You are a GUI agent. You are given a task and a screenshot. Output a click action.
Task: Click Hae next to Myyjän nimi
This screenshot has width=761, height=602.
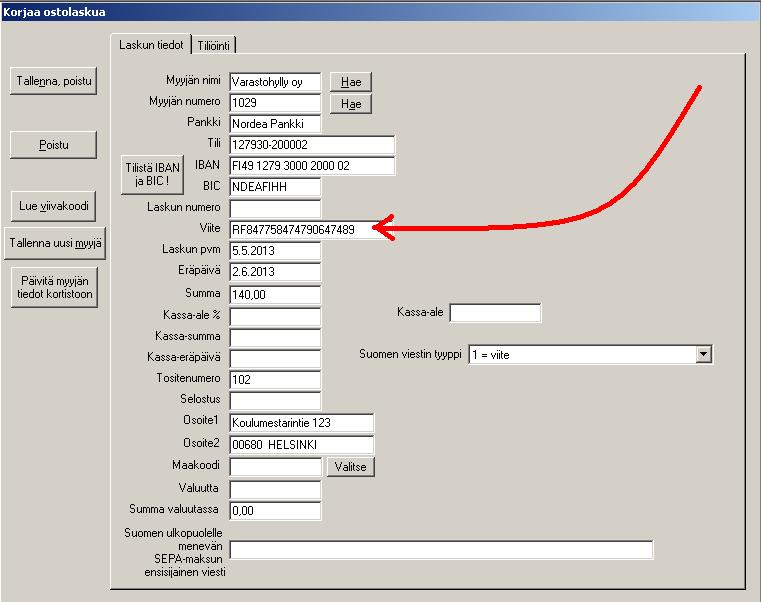tap(351, 82)
